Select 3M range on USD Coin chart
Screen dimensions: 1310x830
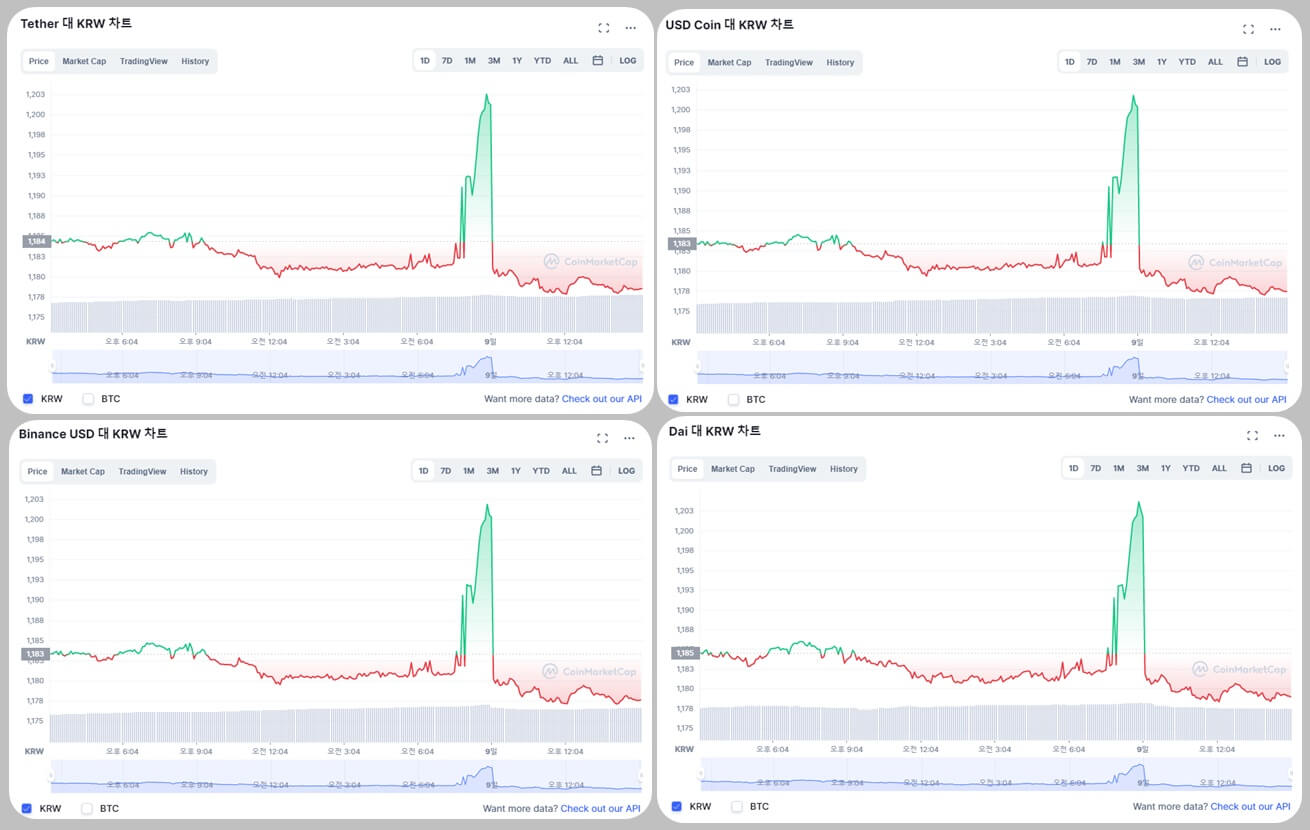tap(1139, 62)
